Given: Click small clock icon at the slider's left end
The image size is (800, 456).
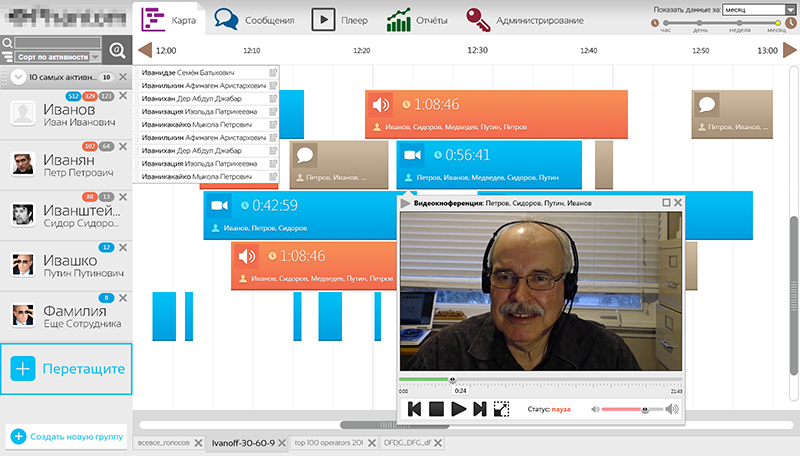Looking at the screenshot, I should tap(655, 23).
